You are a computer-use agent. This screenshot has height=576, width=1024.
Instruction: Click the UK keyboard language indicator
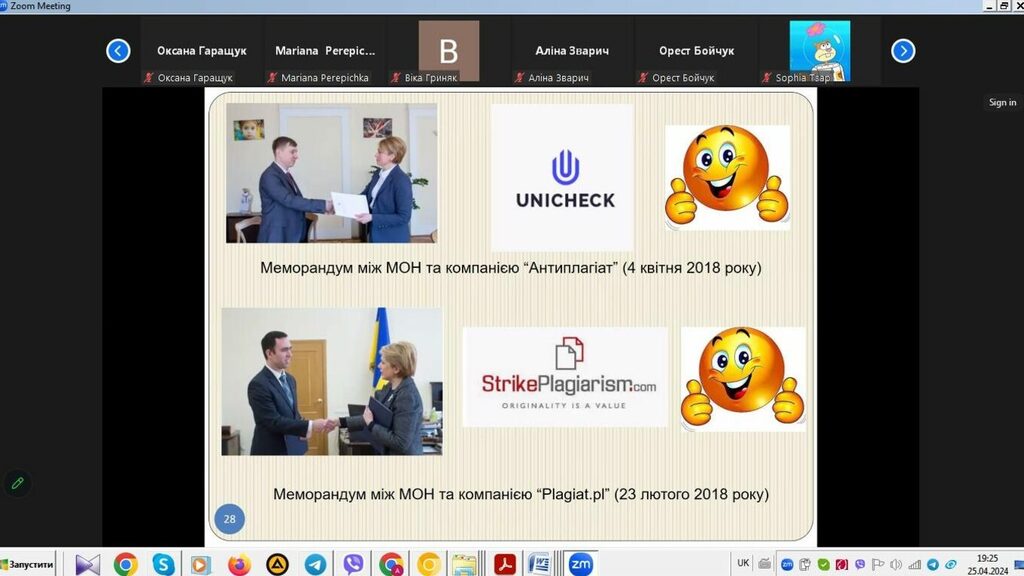click(x=743, y=563)
